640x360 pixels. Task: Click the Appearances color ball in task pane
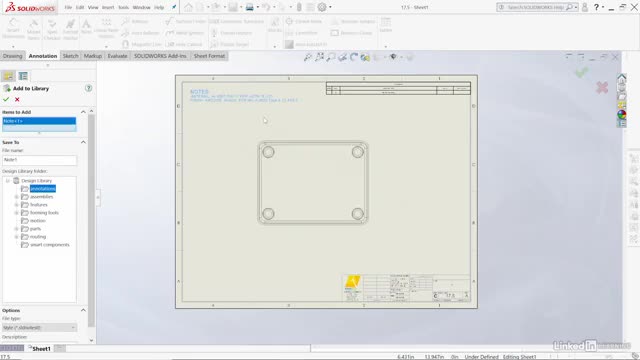click(622, 115)
